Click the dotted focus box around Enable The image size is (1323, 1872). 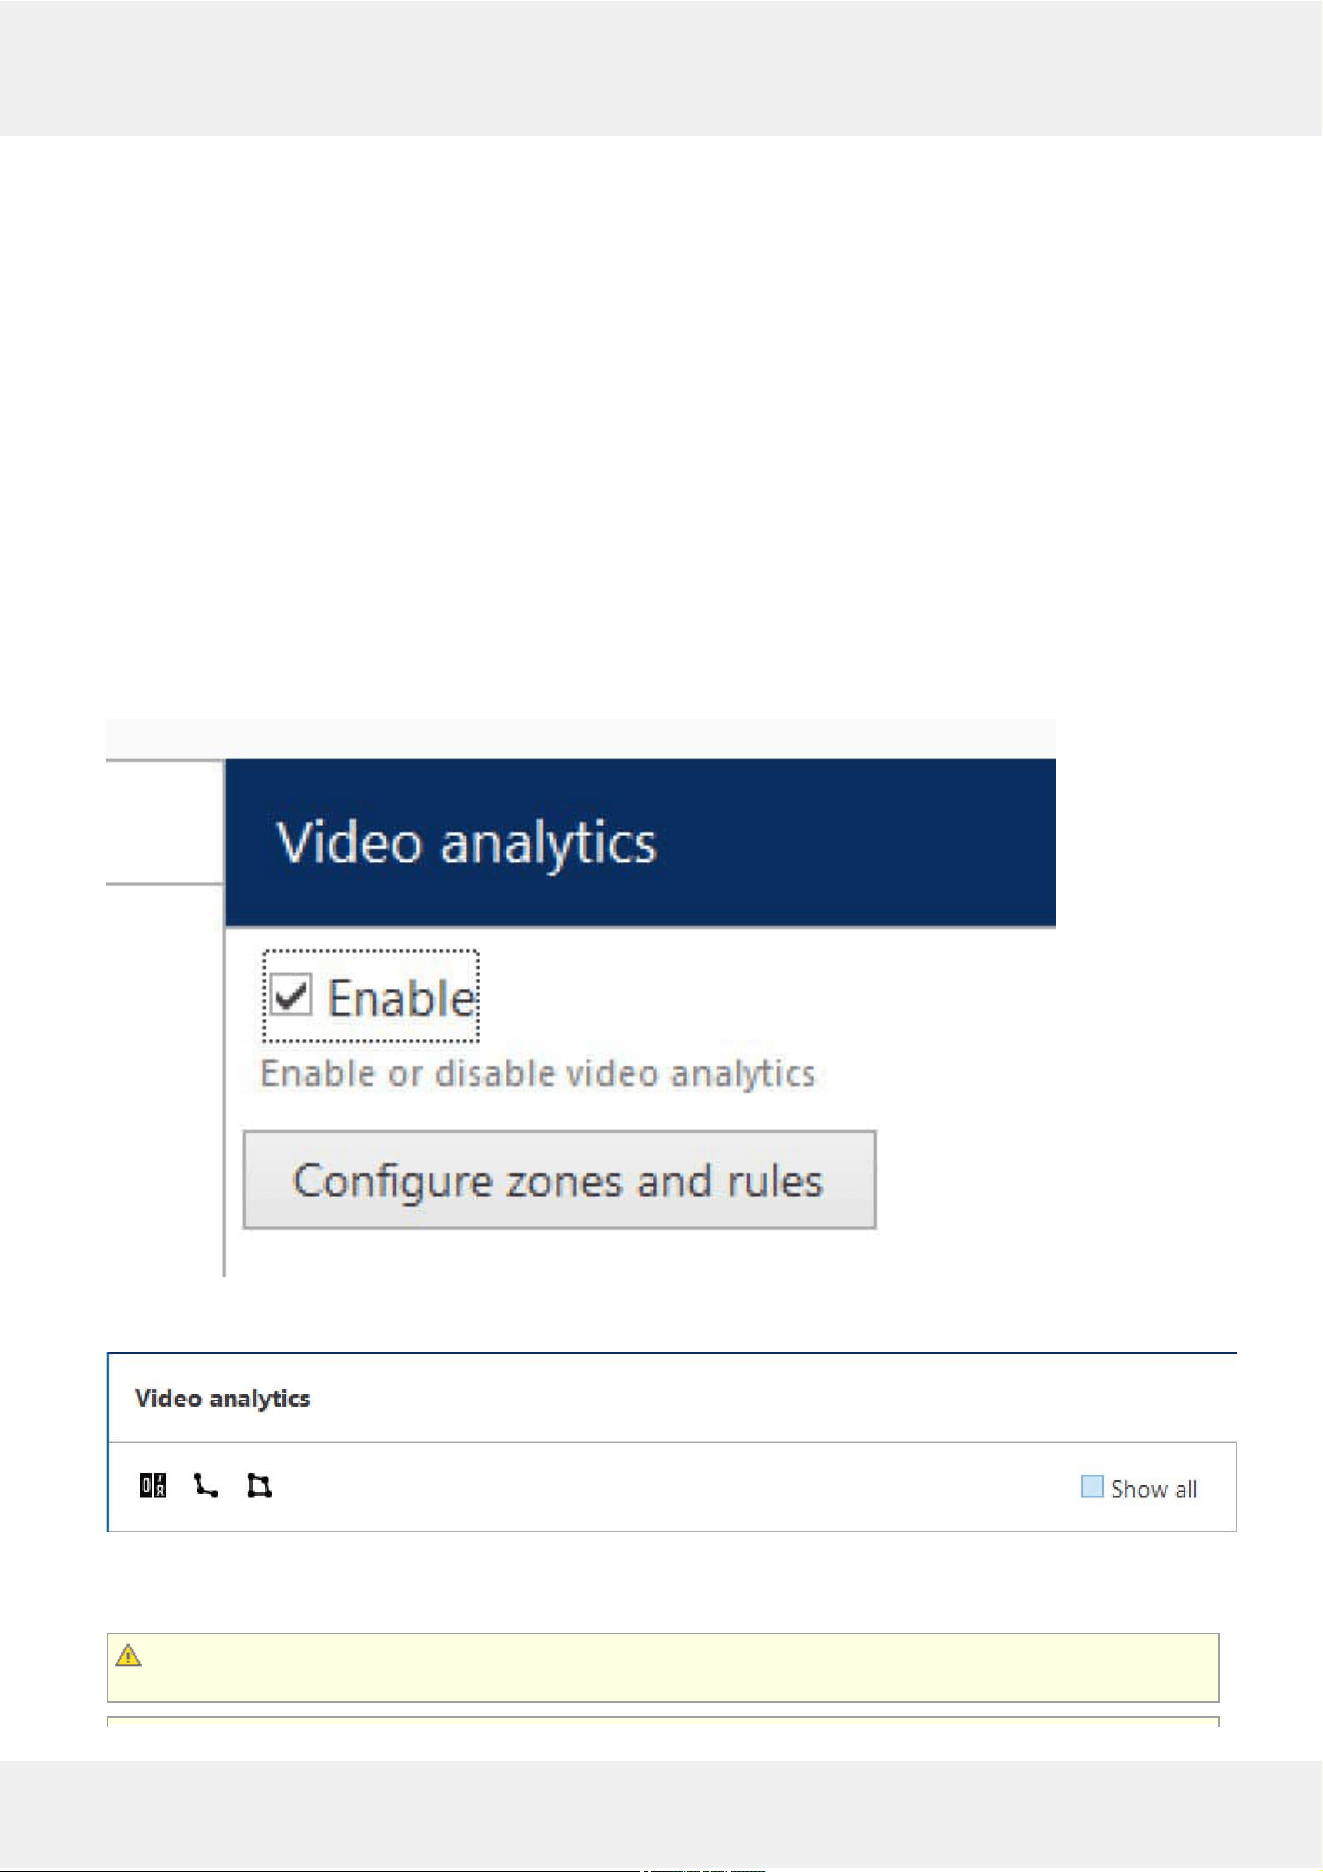point(371,996)
